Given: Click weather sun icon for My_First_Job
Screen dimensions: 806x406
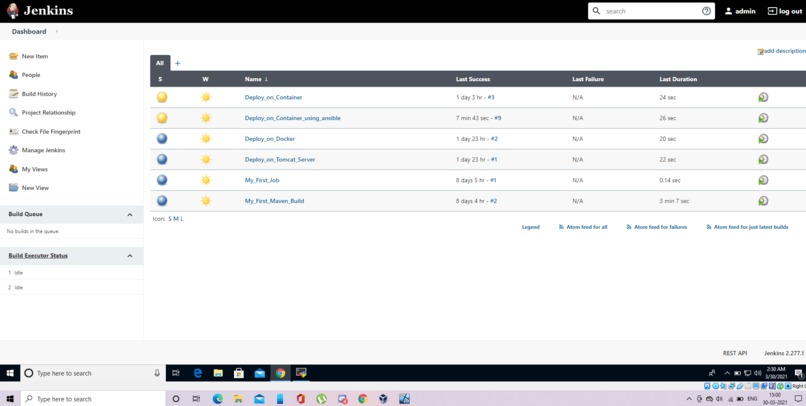Looking at the screenshot, I should [206, 180].
